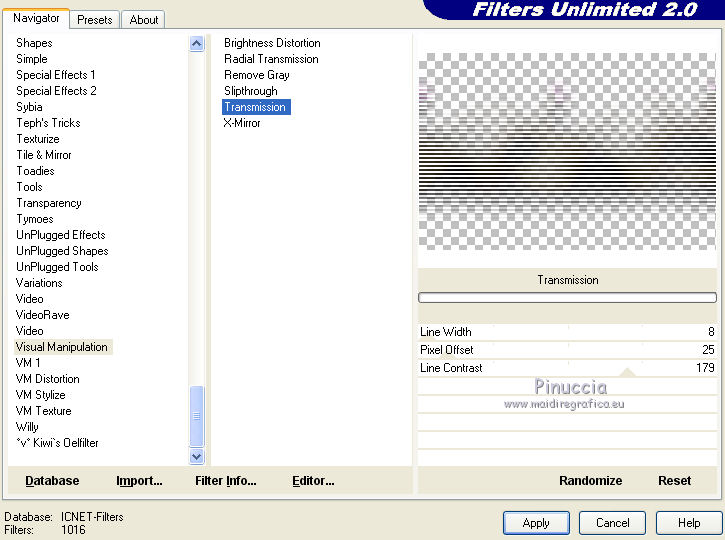
Task: Select the UnPlugged Tools category
Action: click(x=57, y=267)
